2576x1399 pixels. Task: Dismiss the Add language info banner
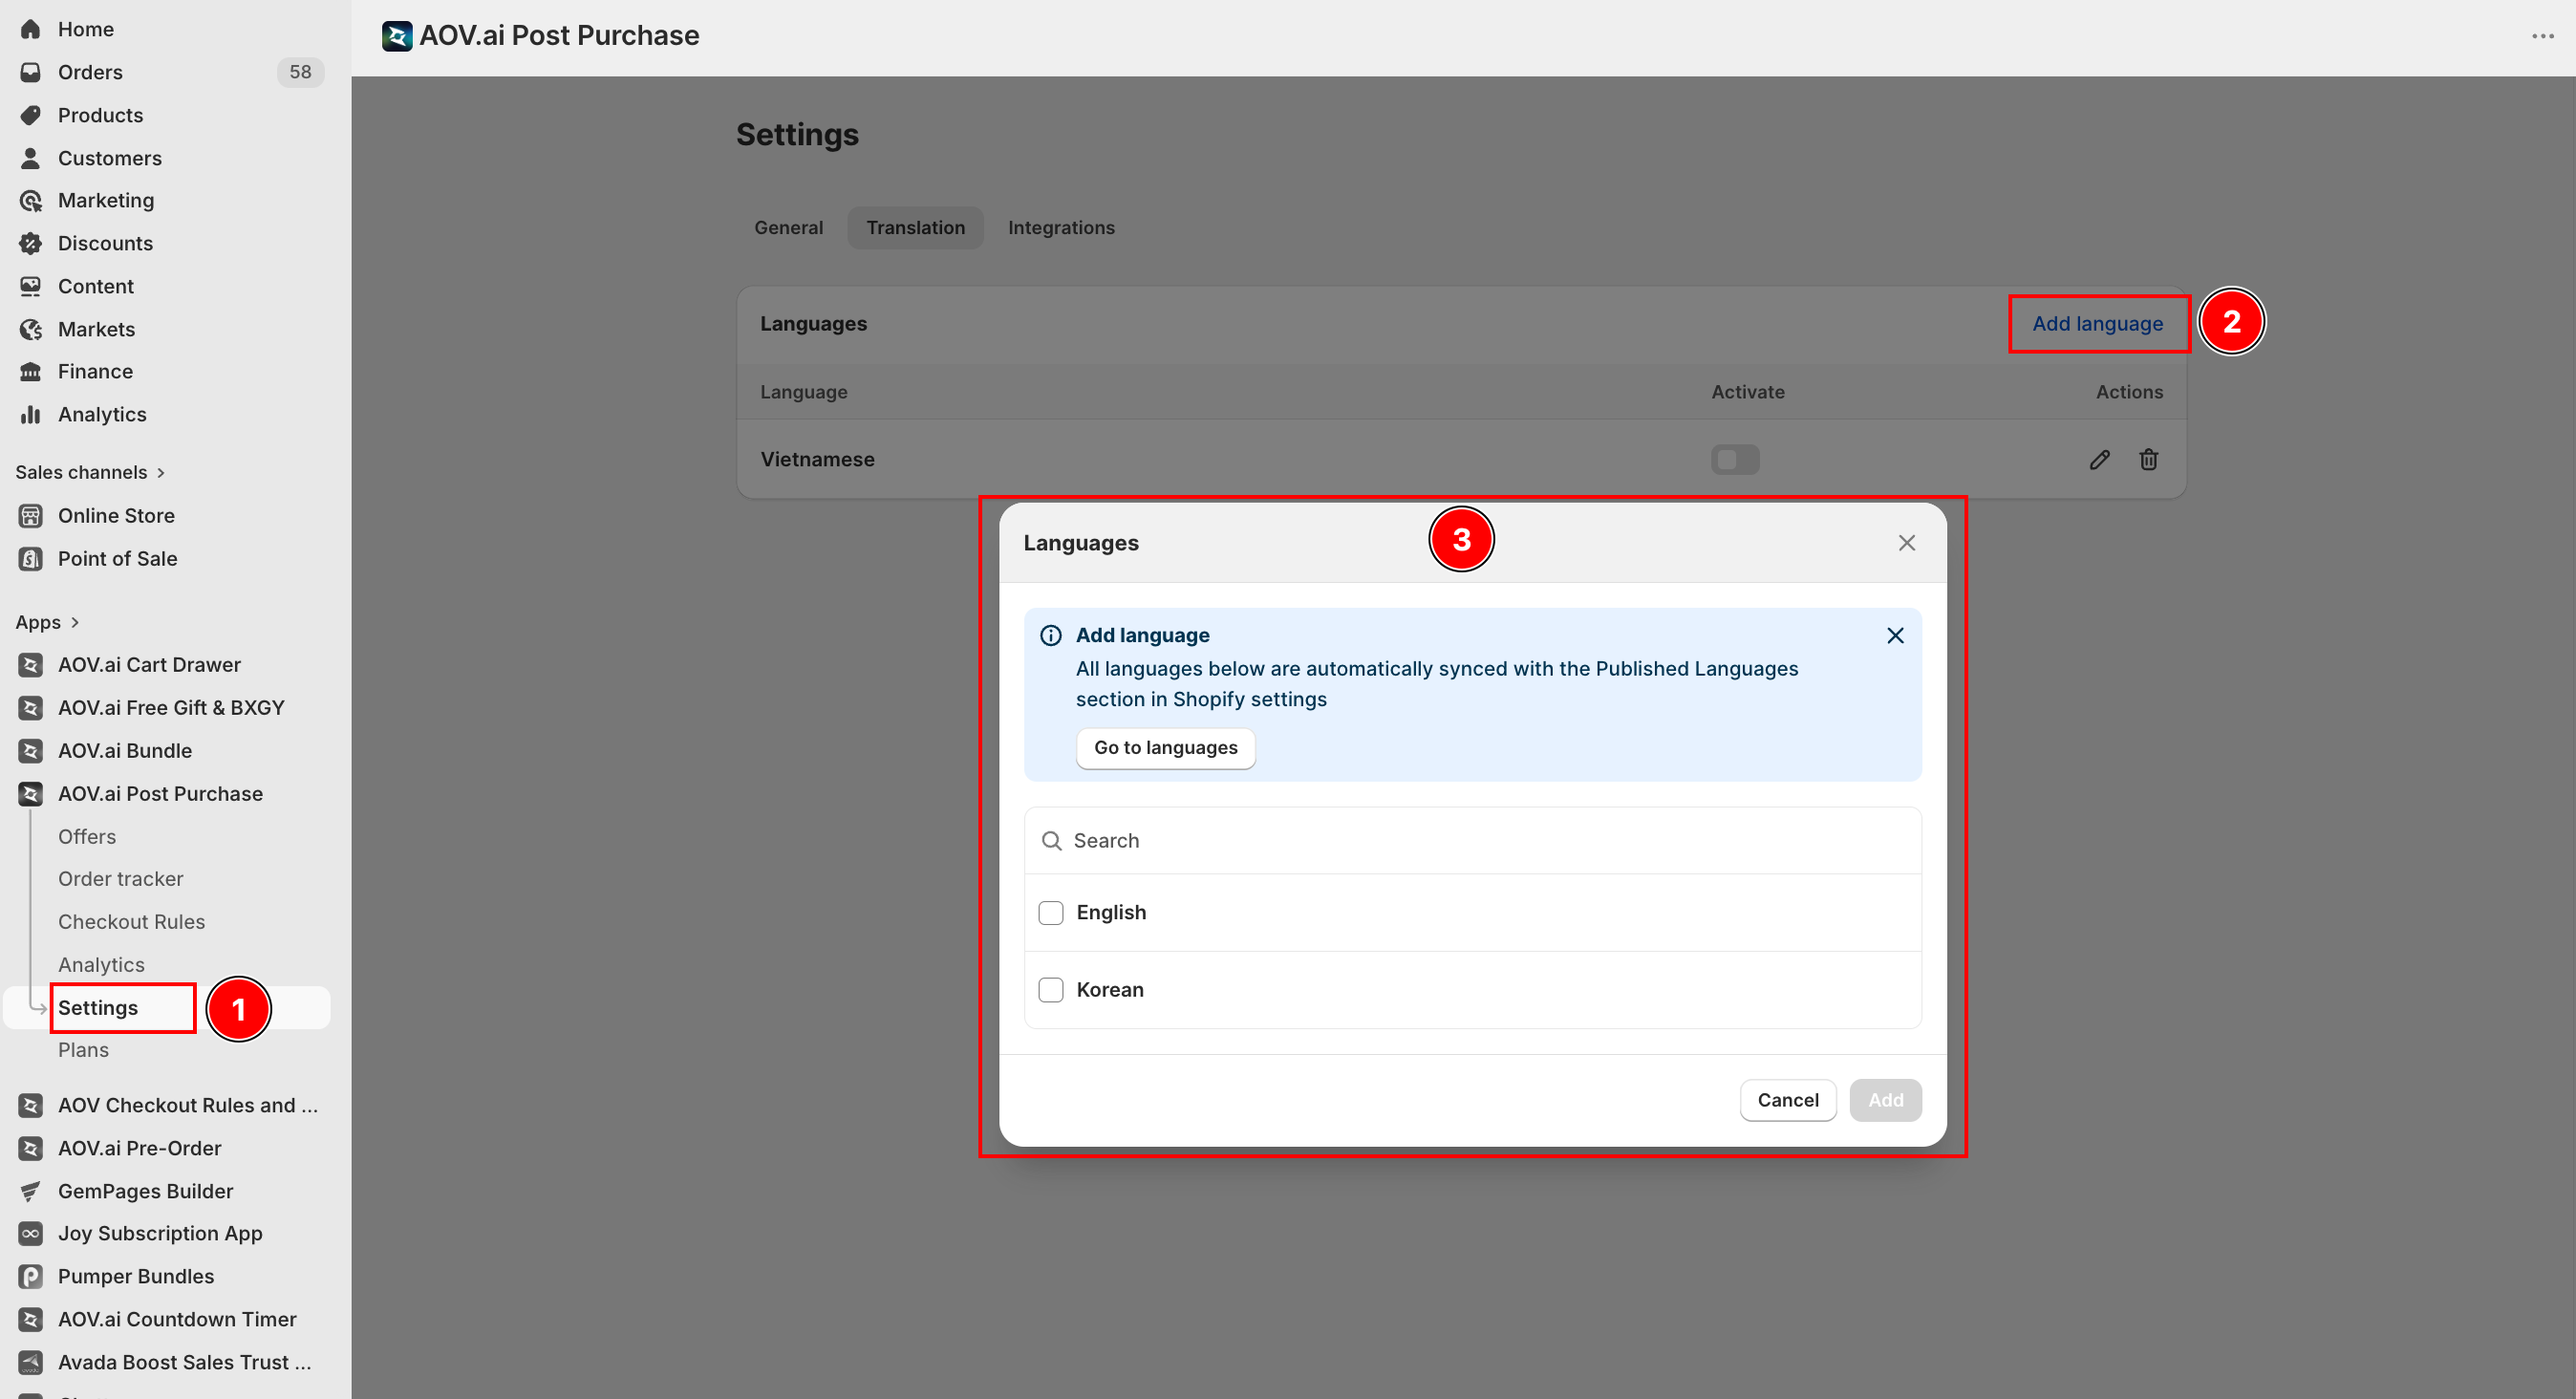1895,636
